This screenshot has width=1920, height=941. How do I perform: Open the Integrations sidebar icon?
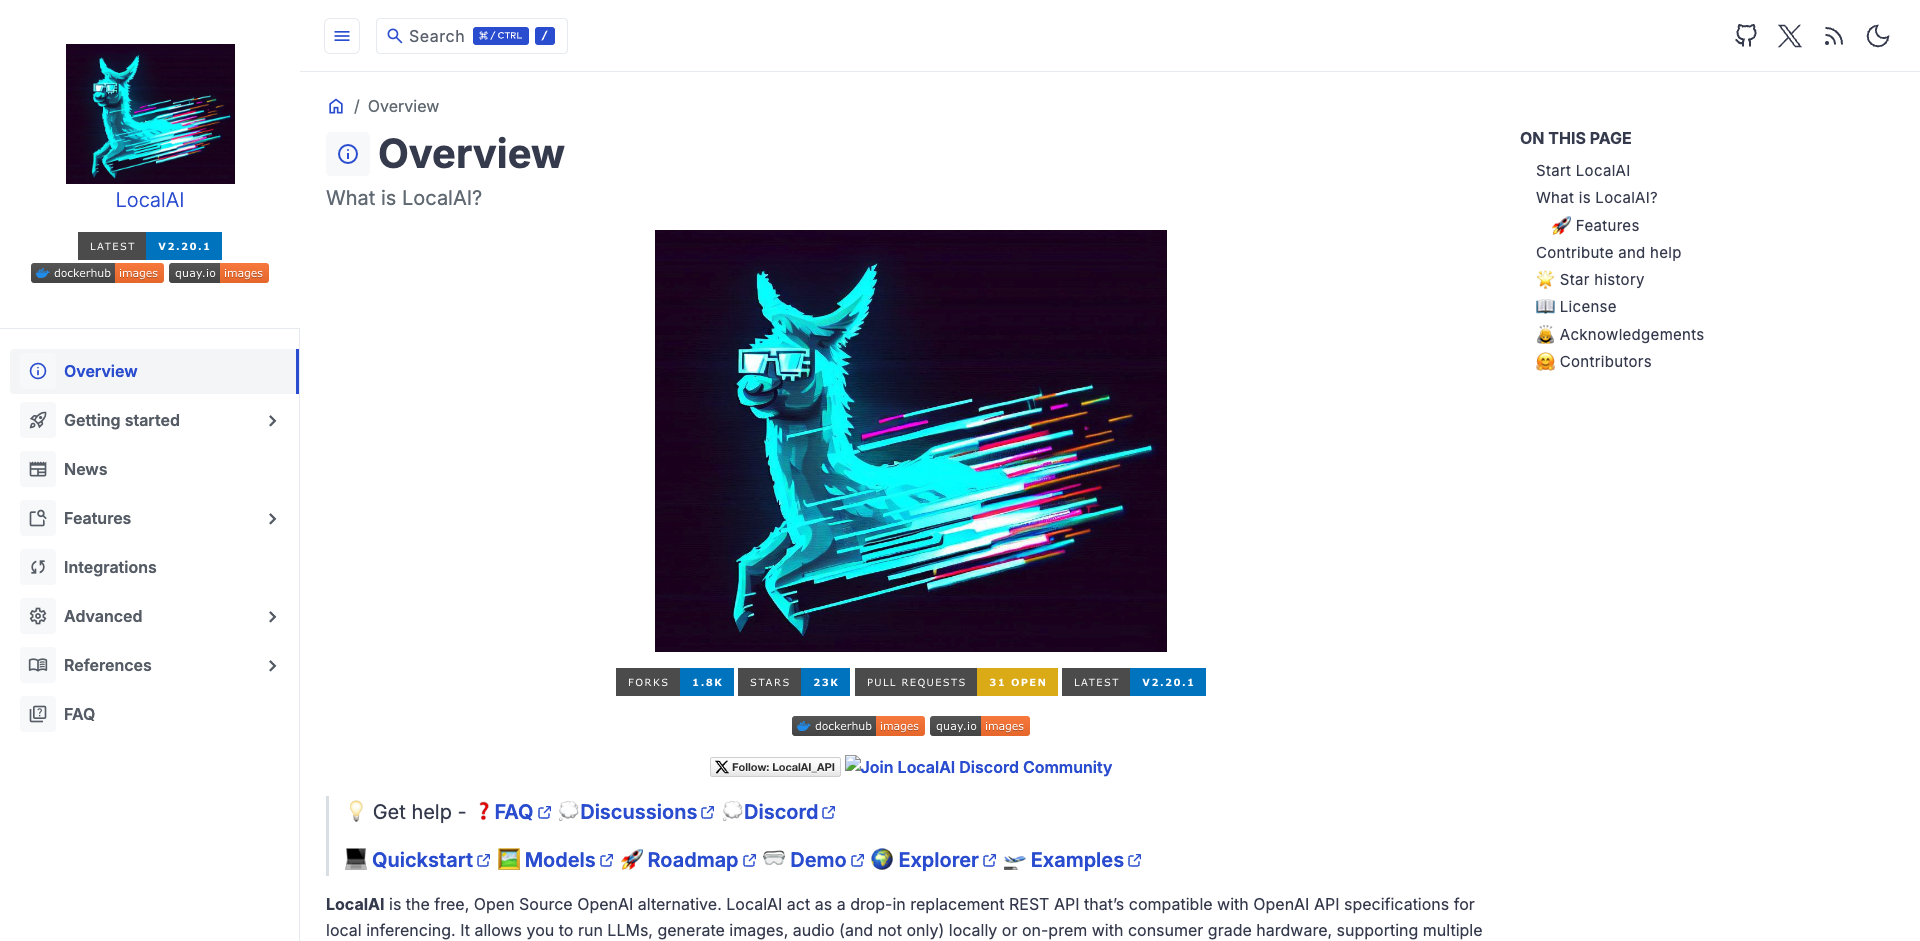(x=38, y=567)
